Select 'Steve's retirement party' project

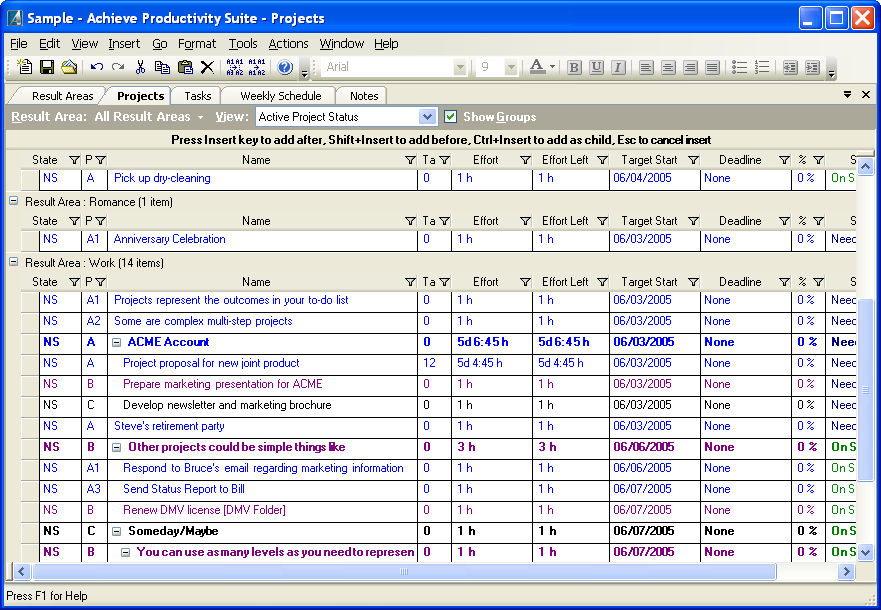169,426
